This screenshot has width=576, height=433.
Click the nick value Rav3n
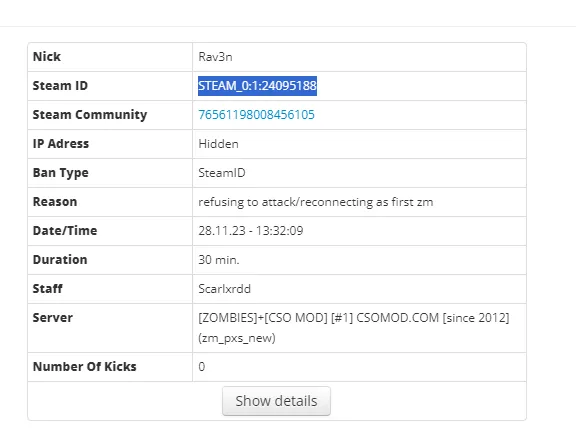(x=215, y=57)
